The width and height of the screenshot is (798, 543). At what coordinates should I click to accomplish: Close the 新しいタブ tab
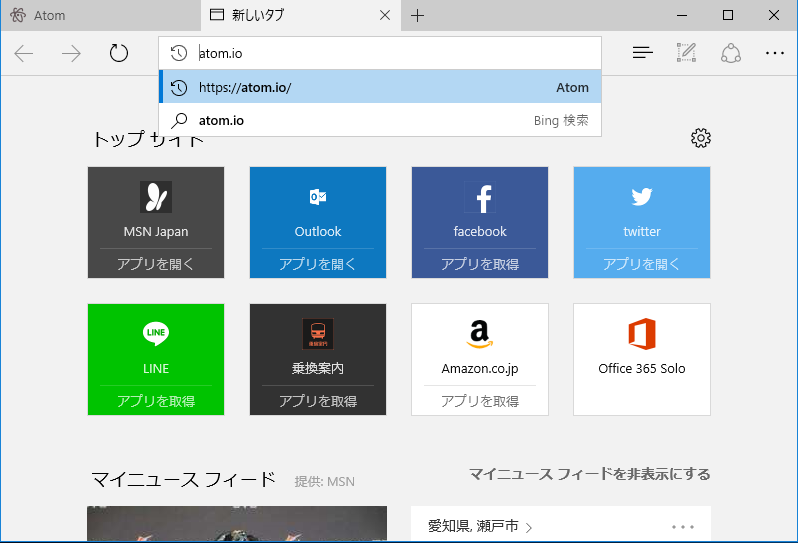[x=385, y=15]
